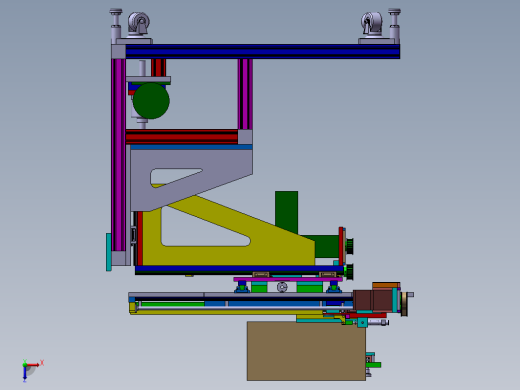This screenshot has height=390, width=520.
Task: Pick the red horizontal cross beam
Action: pyautogui.click(x=182, y=137)
